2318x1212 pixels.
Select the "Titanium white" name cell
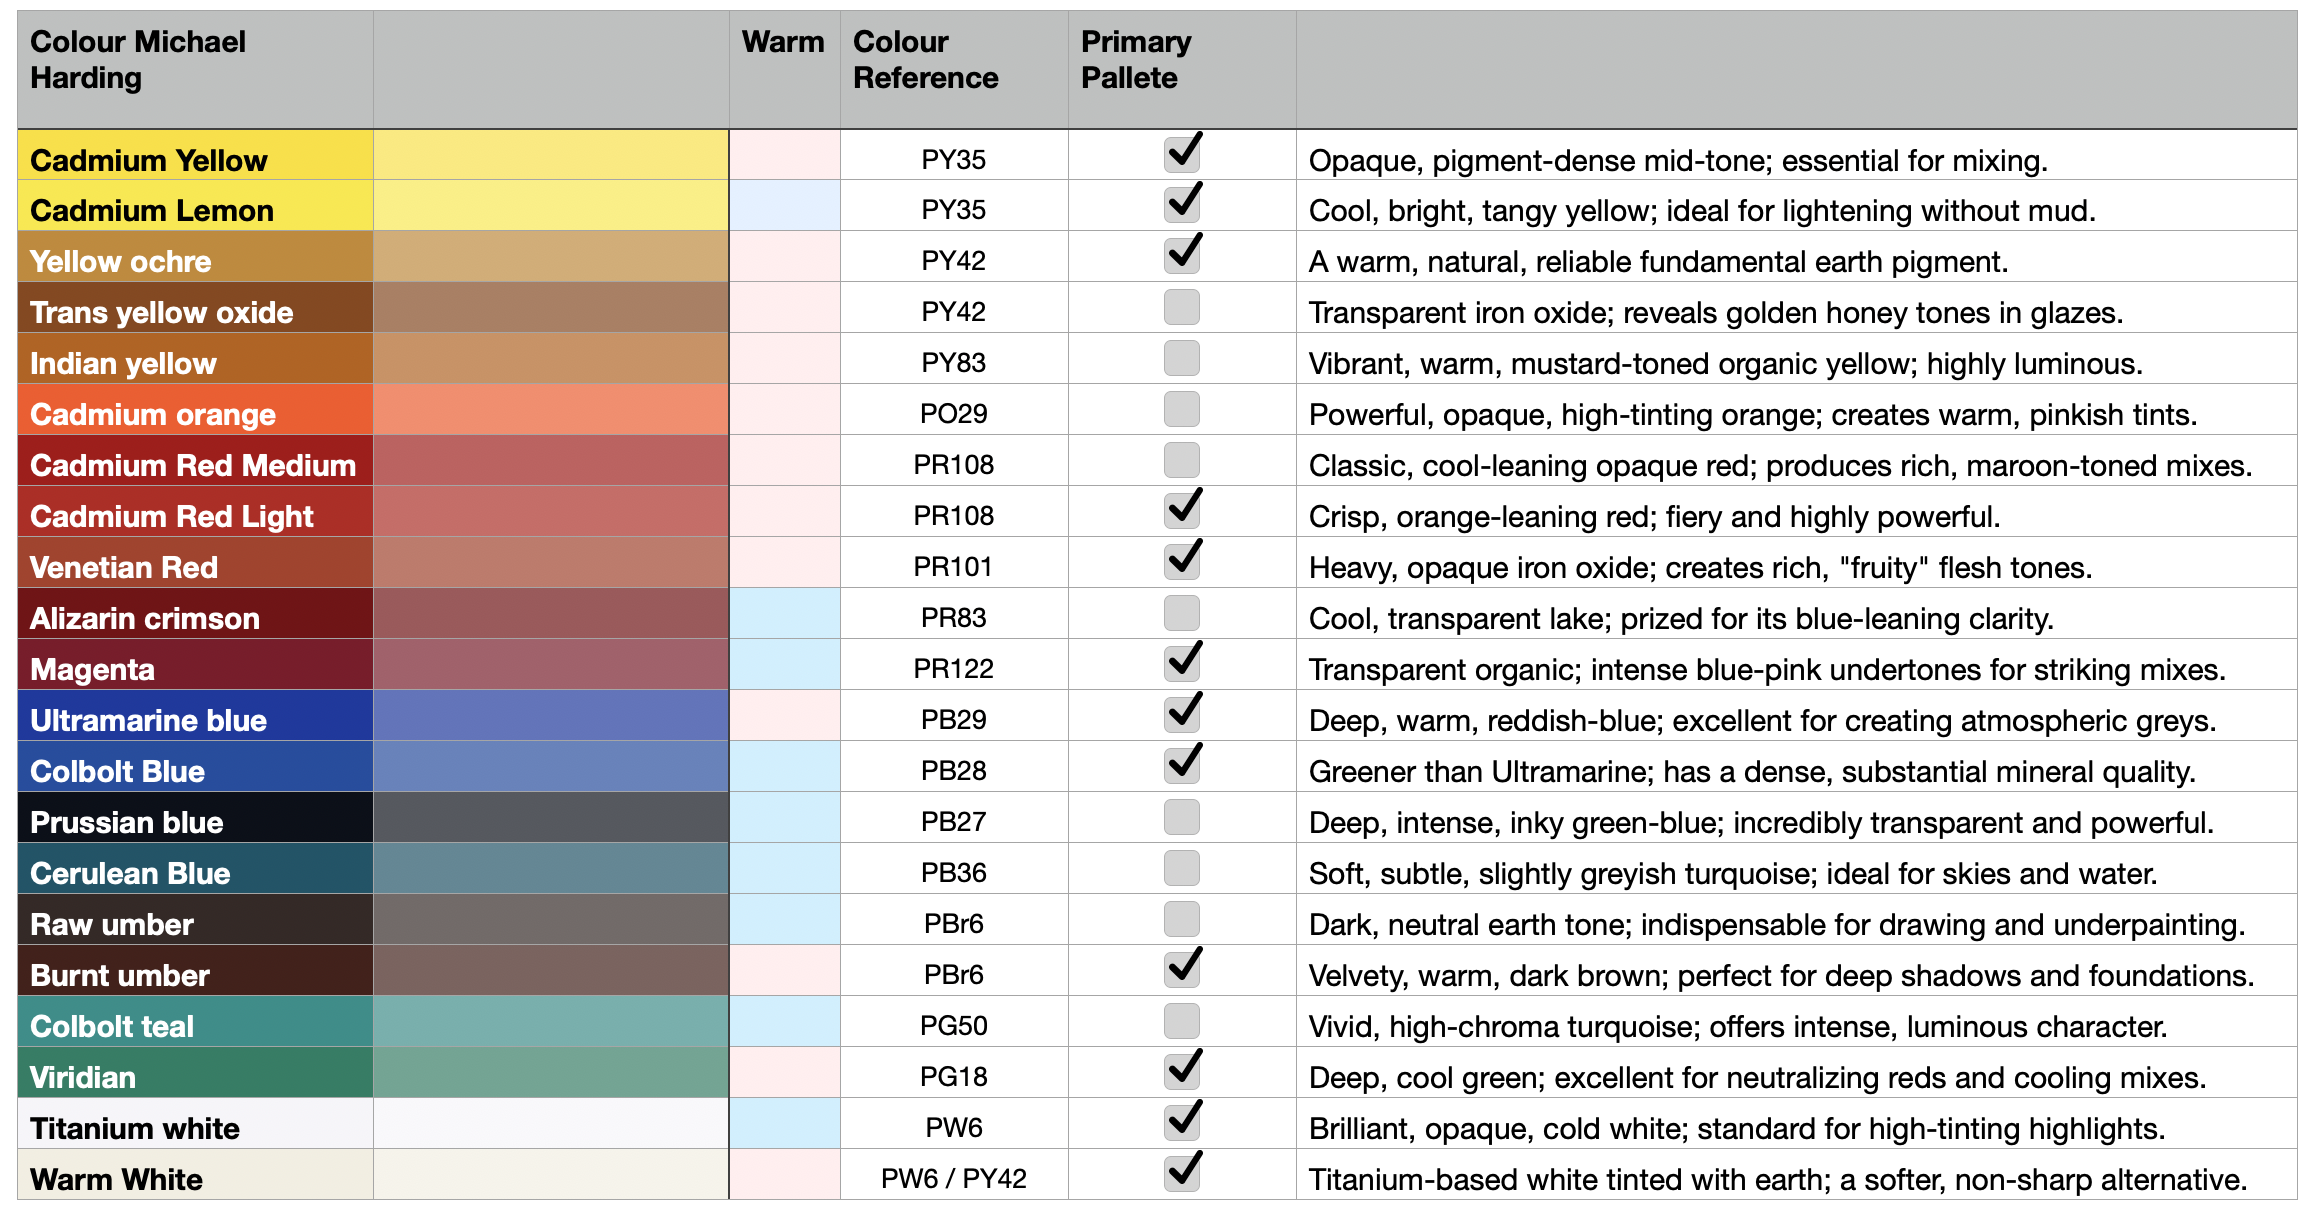click(195, 1123)
